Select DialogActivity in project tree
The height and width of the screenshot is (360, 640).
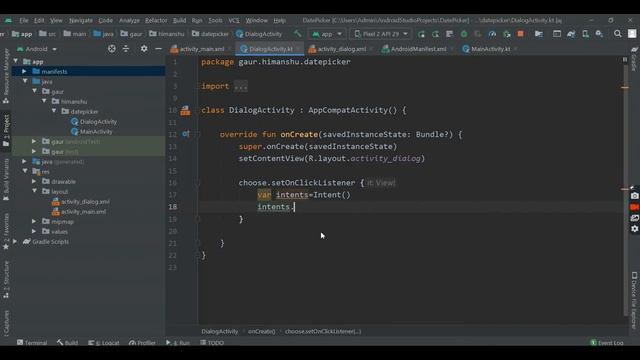tap(98, 122)
